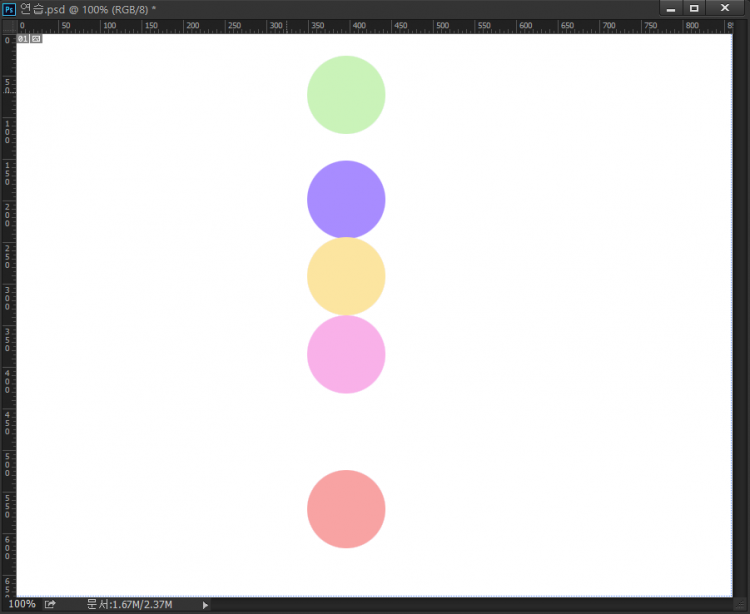Image resolution: width=750 pixels, height=614 pixels.
Task: Expand the status bar arrow menu
Action: [x=206, y=605]
